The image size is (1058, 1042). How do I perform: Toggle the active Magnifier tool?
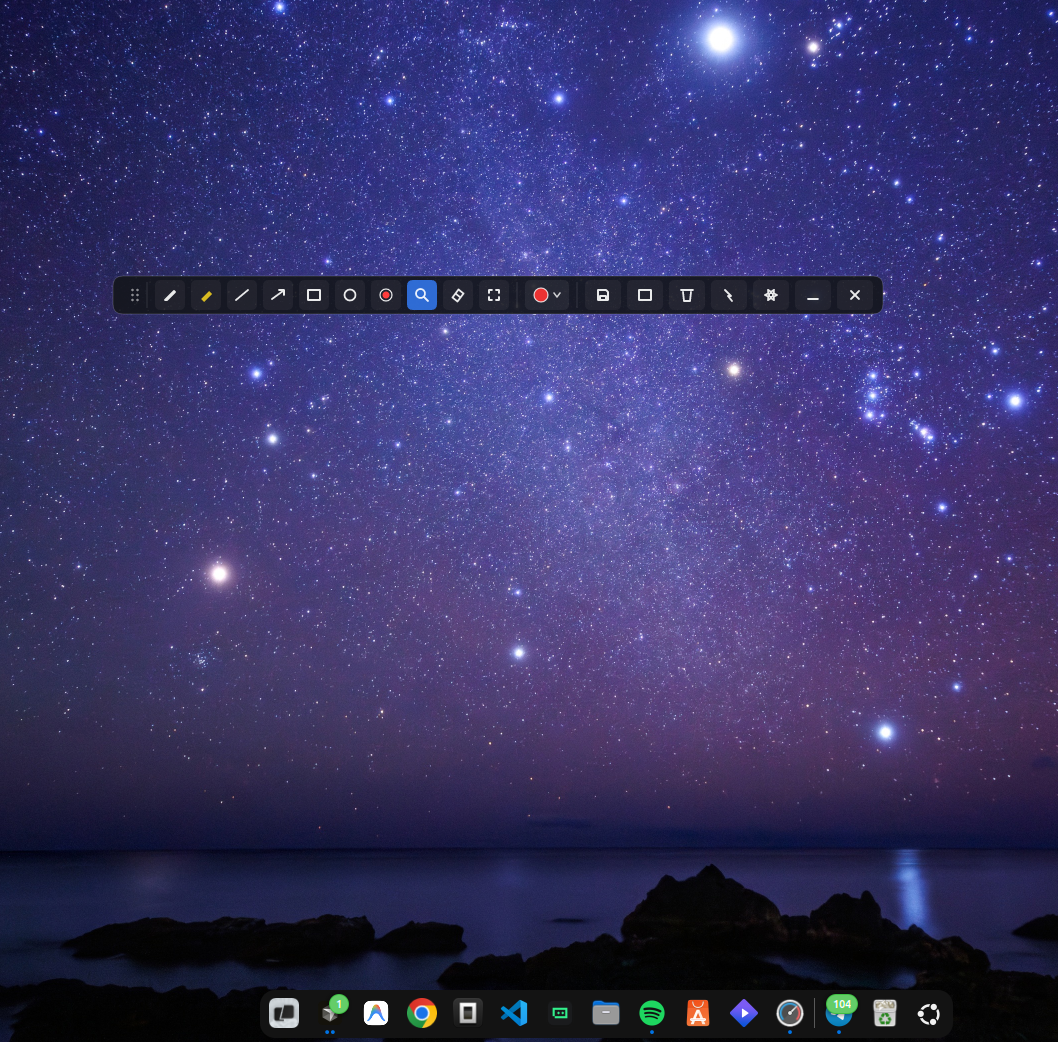point(422,295)
